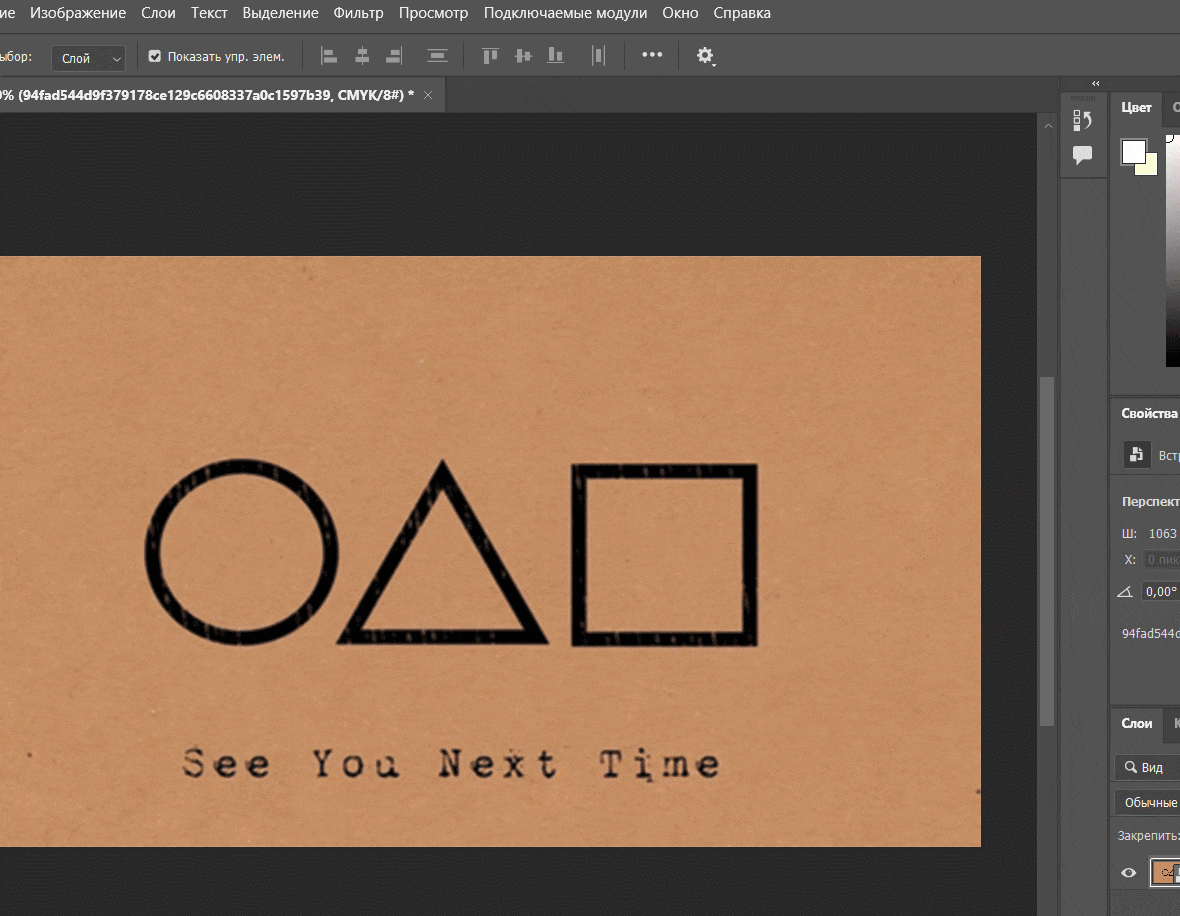Click the width value 1063
Screen dimensions: 1180x916
click(1163, 533)
